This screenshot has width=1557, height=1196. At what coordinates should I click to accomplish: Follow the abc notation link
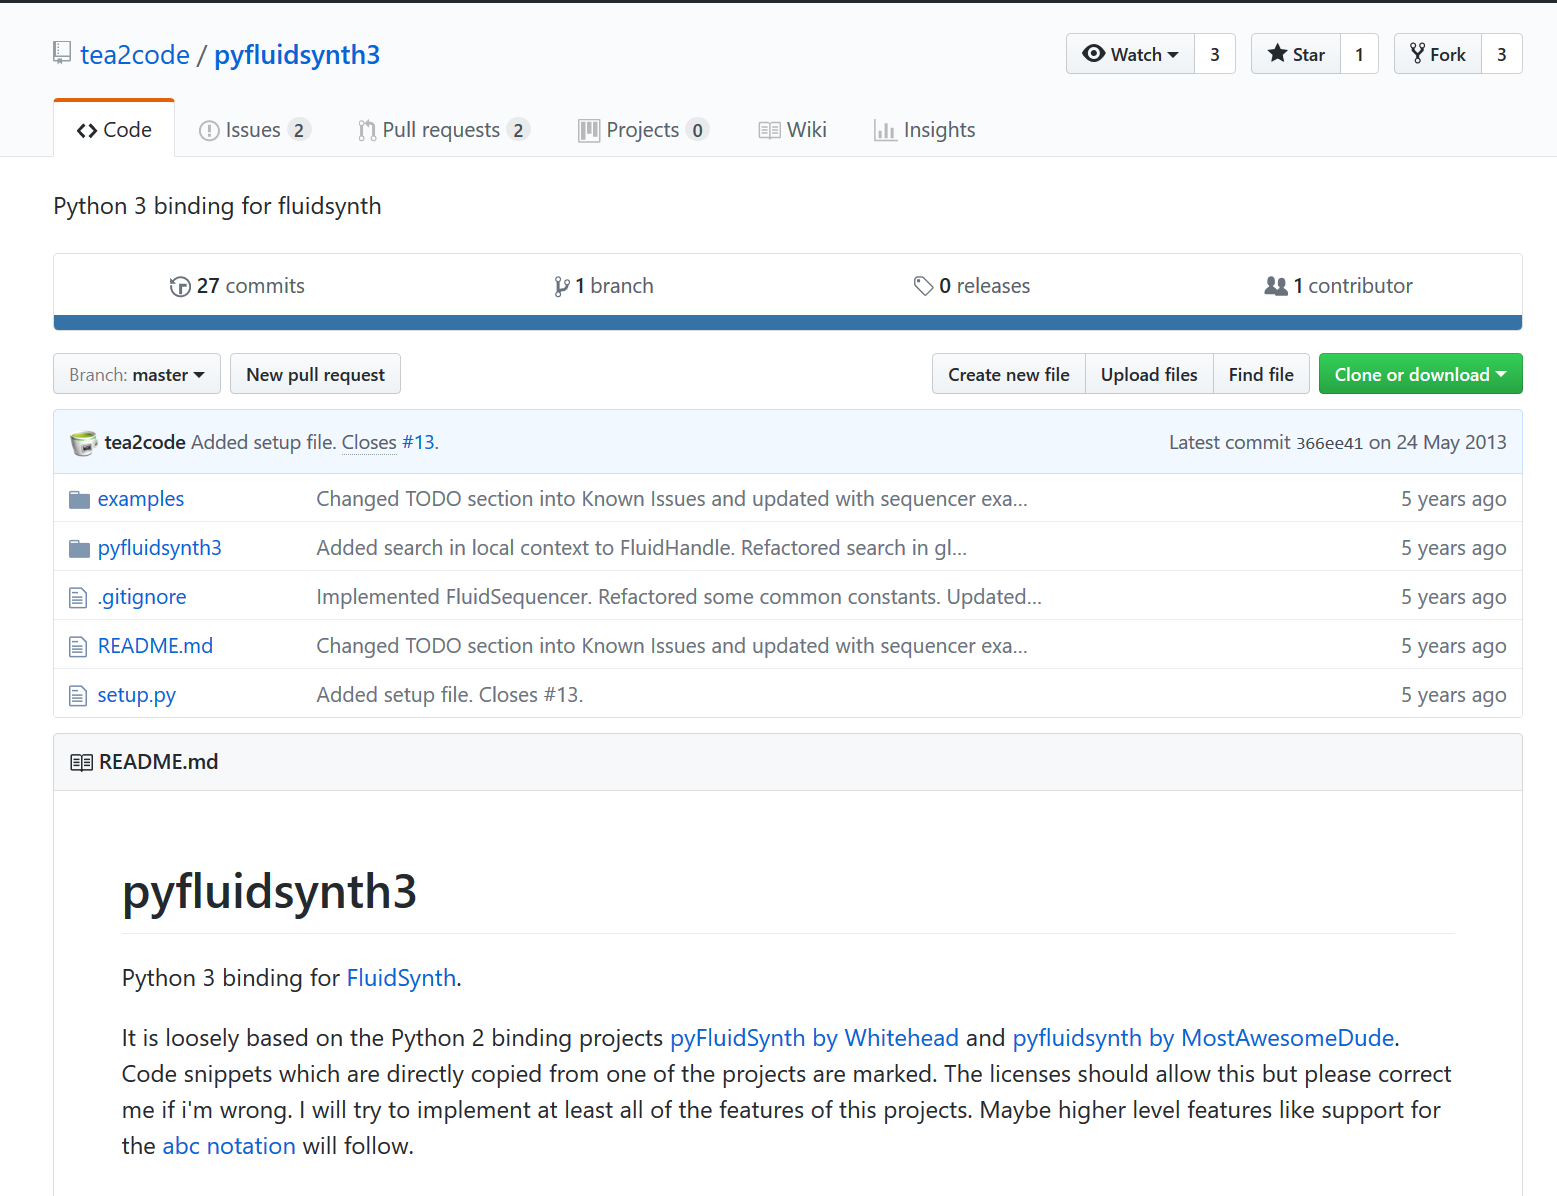(x=229, y=1146)
